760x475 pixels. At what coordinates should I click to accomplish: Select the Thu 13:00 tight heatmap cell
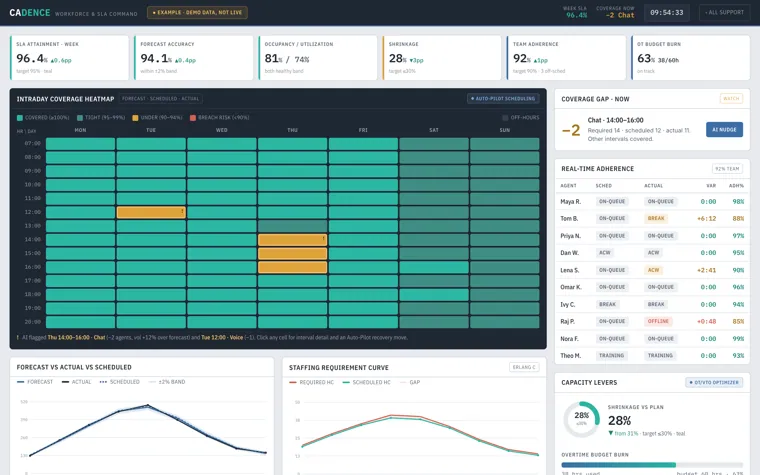click(292, 226)
